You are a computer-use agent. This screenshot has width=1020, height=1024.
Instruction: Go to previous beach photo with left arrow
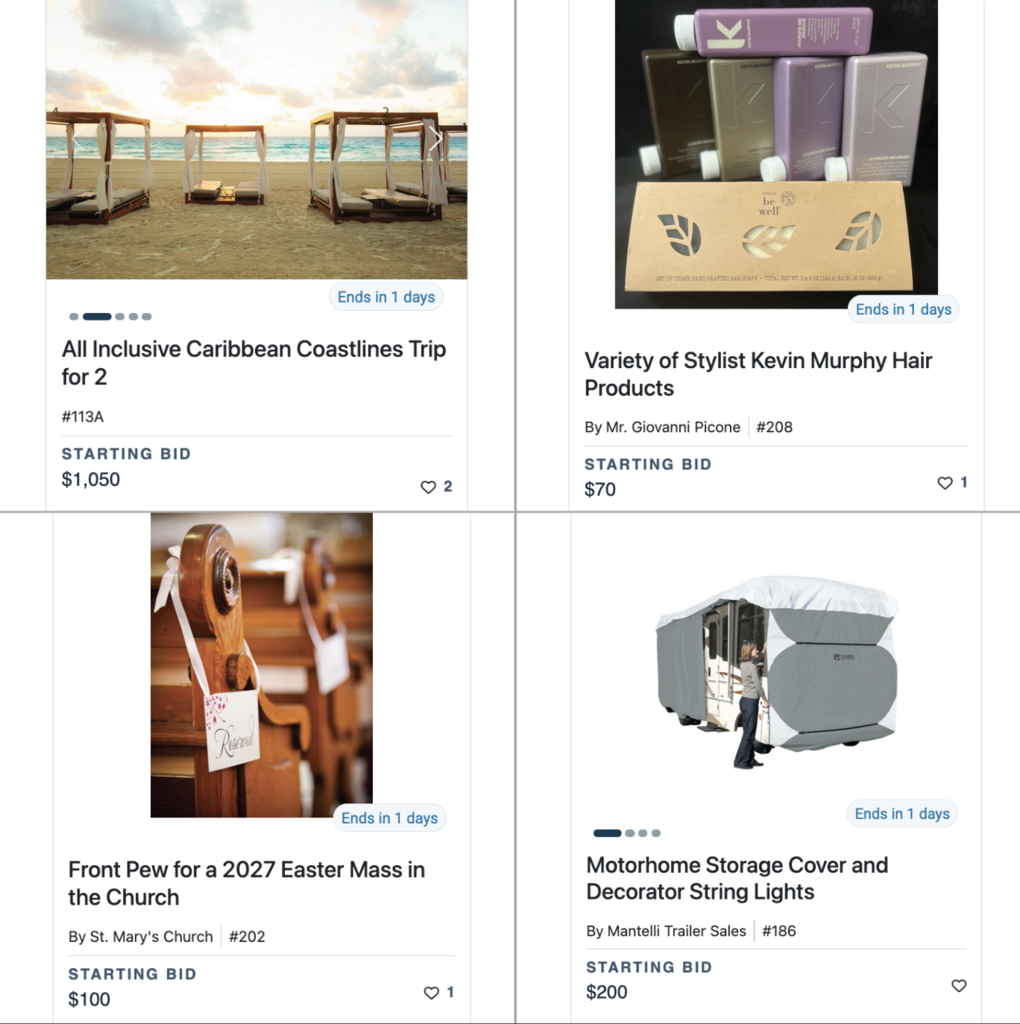pos(76,139)
